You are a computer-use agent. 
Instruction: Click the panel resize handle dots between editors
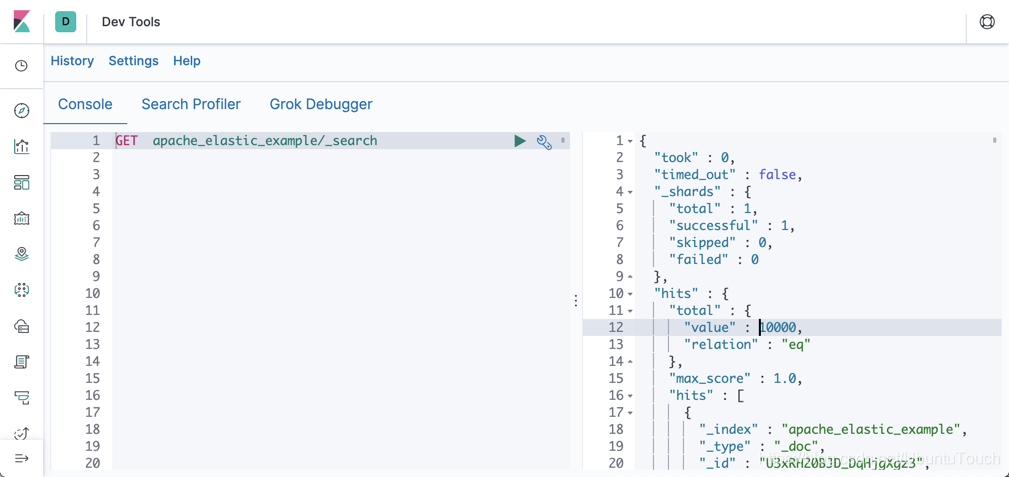tap(576, 301)
